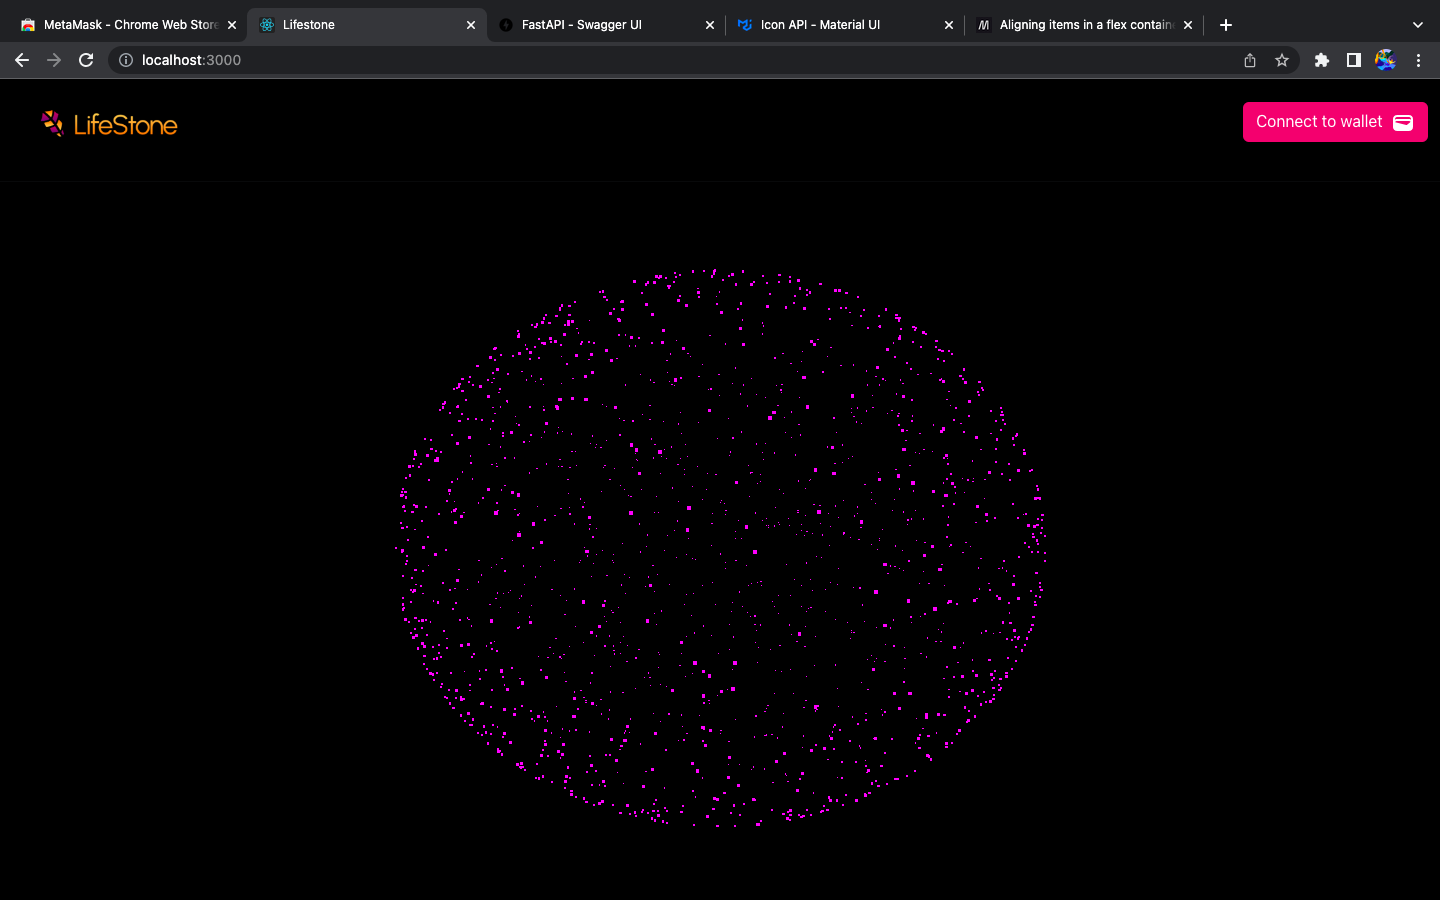Reload the page with the refresh icon
The height and width of the screenshot is (900, 1440).
[86, 60]
